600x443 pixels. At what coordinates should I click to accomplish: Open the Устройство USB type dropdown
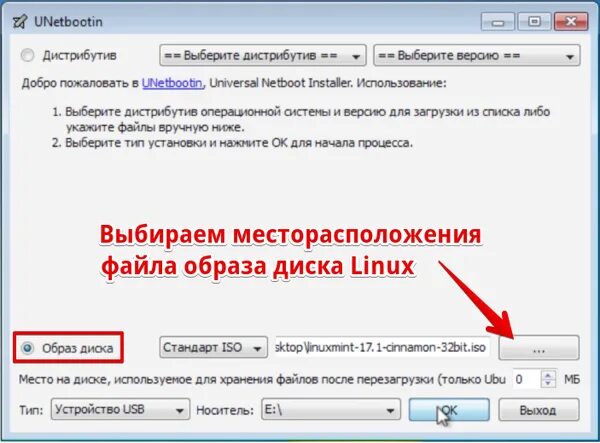(120, 410)
